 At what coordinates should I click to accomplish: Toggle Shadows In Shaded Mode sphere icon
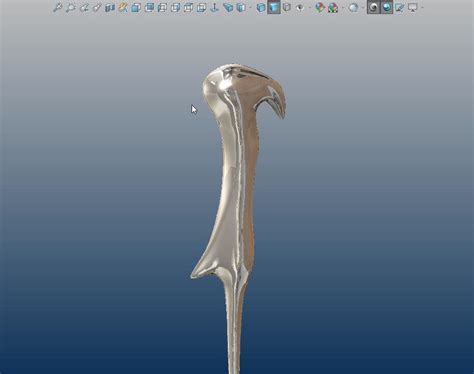[300, 8]
